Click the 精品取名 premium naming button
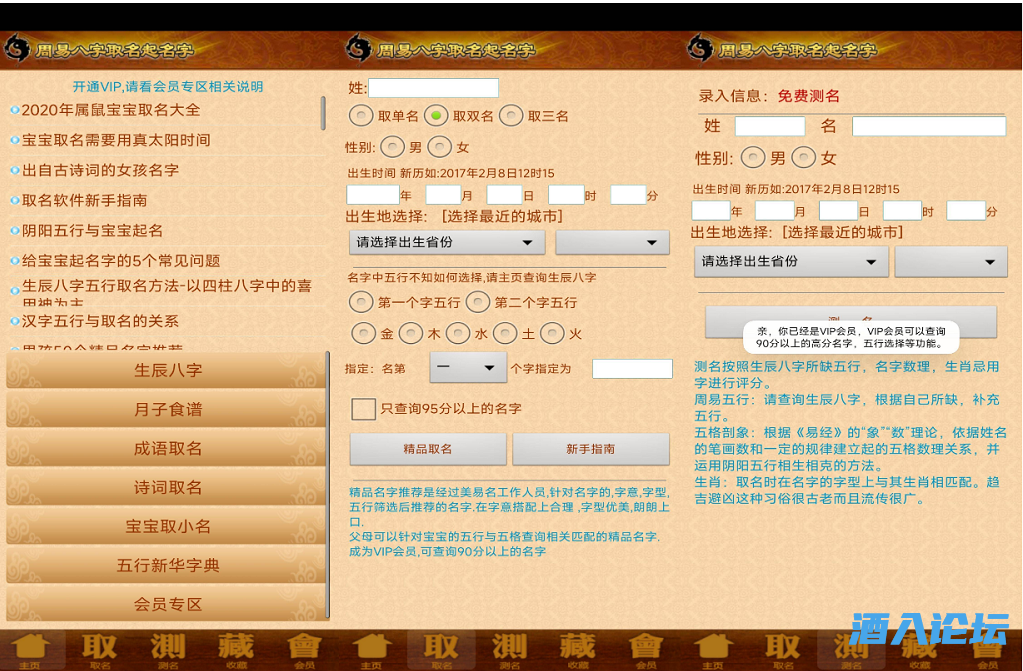 (x=430, y=449)
